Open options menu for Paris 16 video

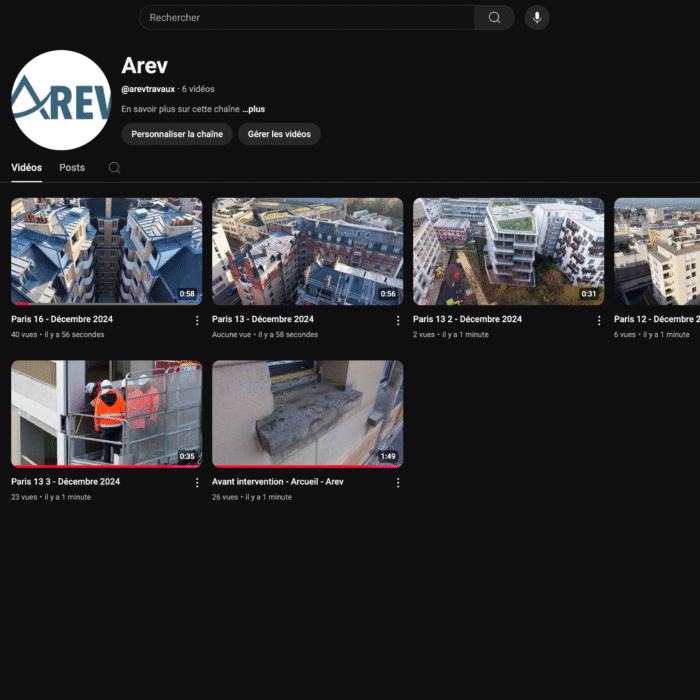197,320
